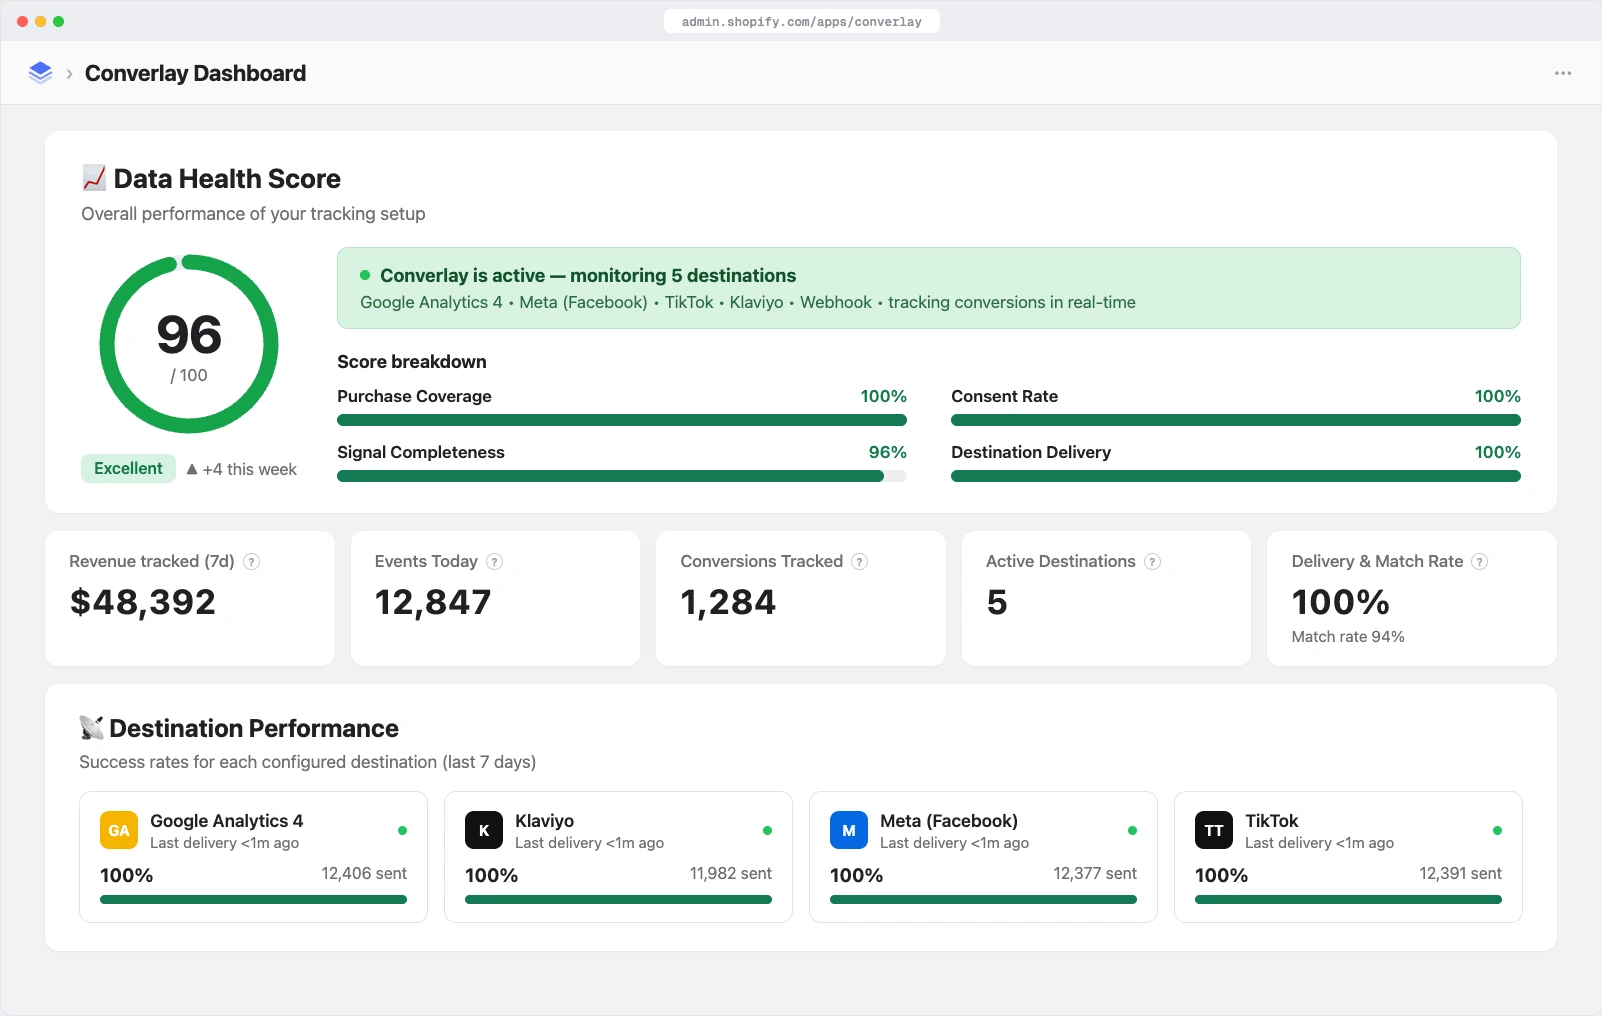Click the address bar showing admin.shopify.com/apps/converlay
The image size is (1604, 1016).
tap(802, 21)
